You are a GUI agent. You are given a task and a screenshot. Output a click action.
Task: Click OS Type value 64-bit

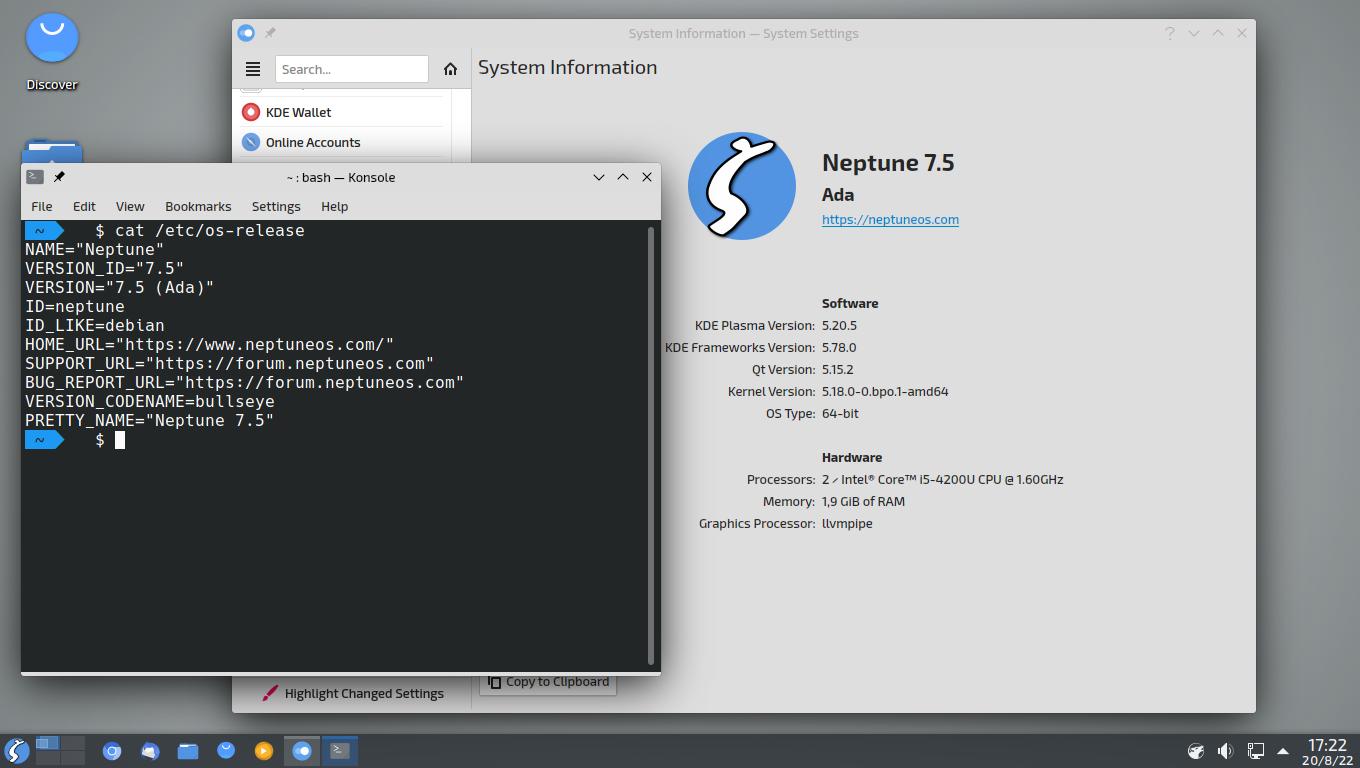(x=840, y=413)
